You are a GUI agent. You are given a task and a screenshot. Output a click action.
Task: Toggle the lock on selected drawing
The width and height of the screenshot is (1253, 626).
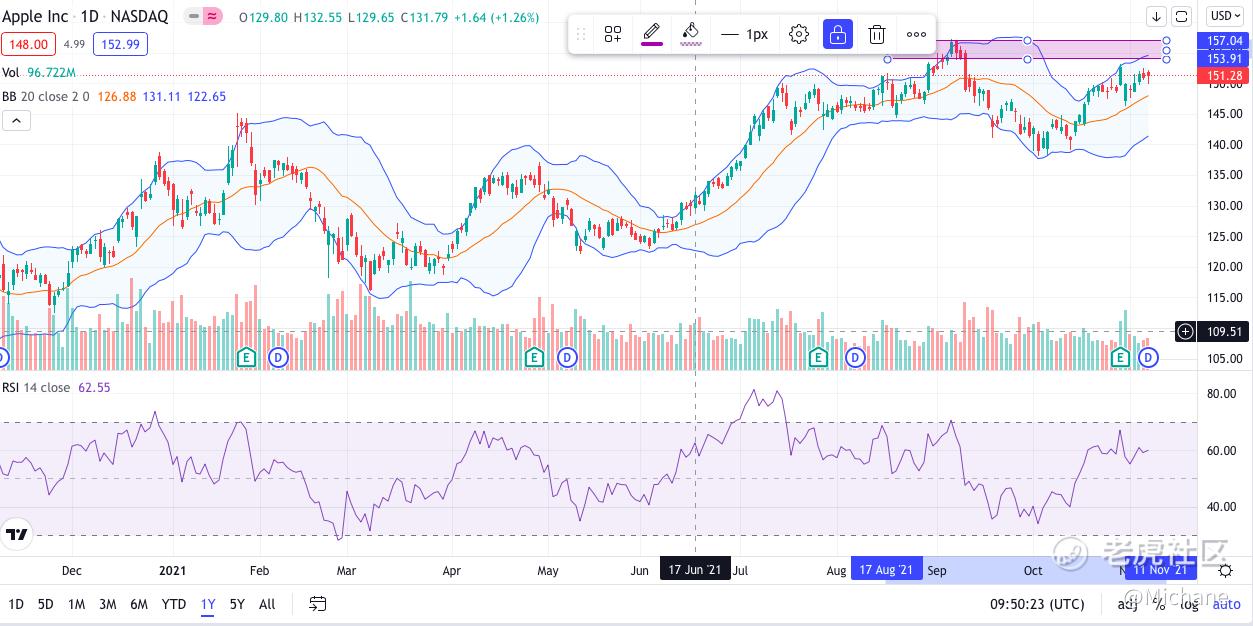pos(838,34)
